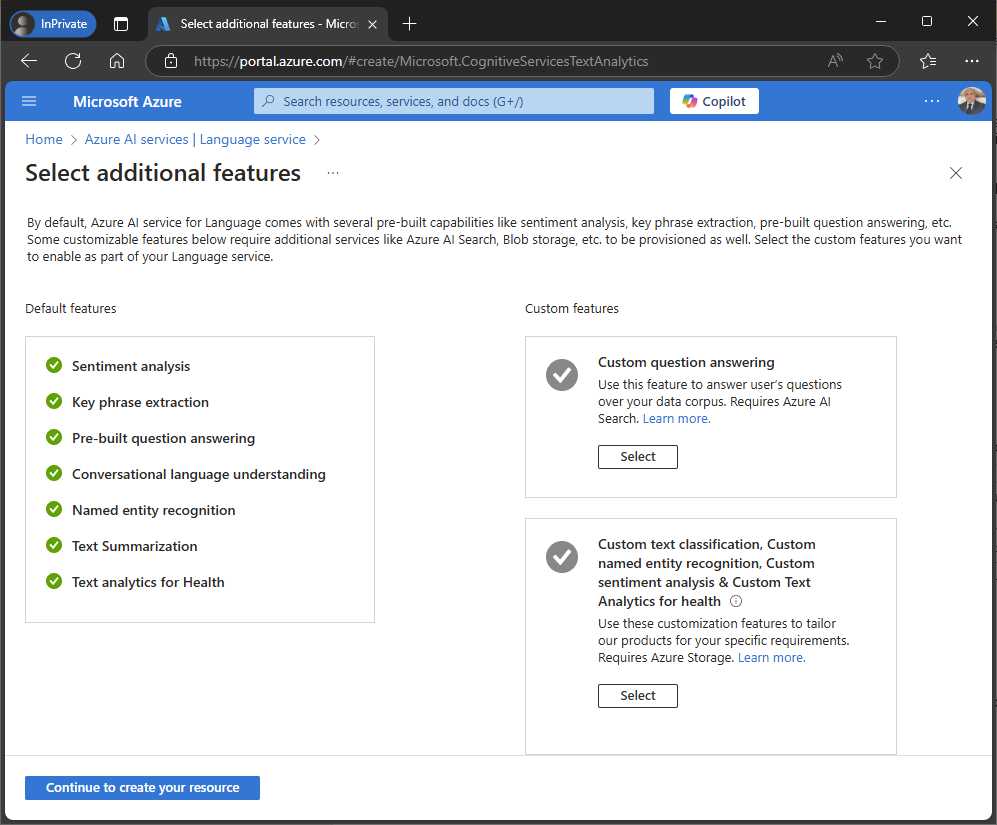Click the info icon next to Analytics for health

coord(736,601)
